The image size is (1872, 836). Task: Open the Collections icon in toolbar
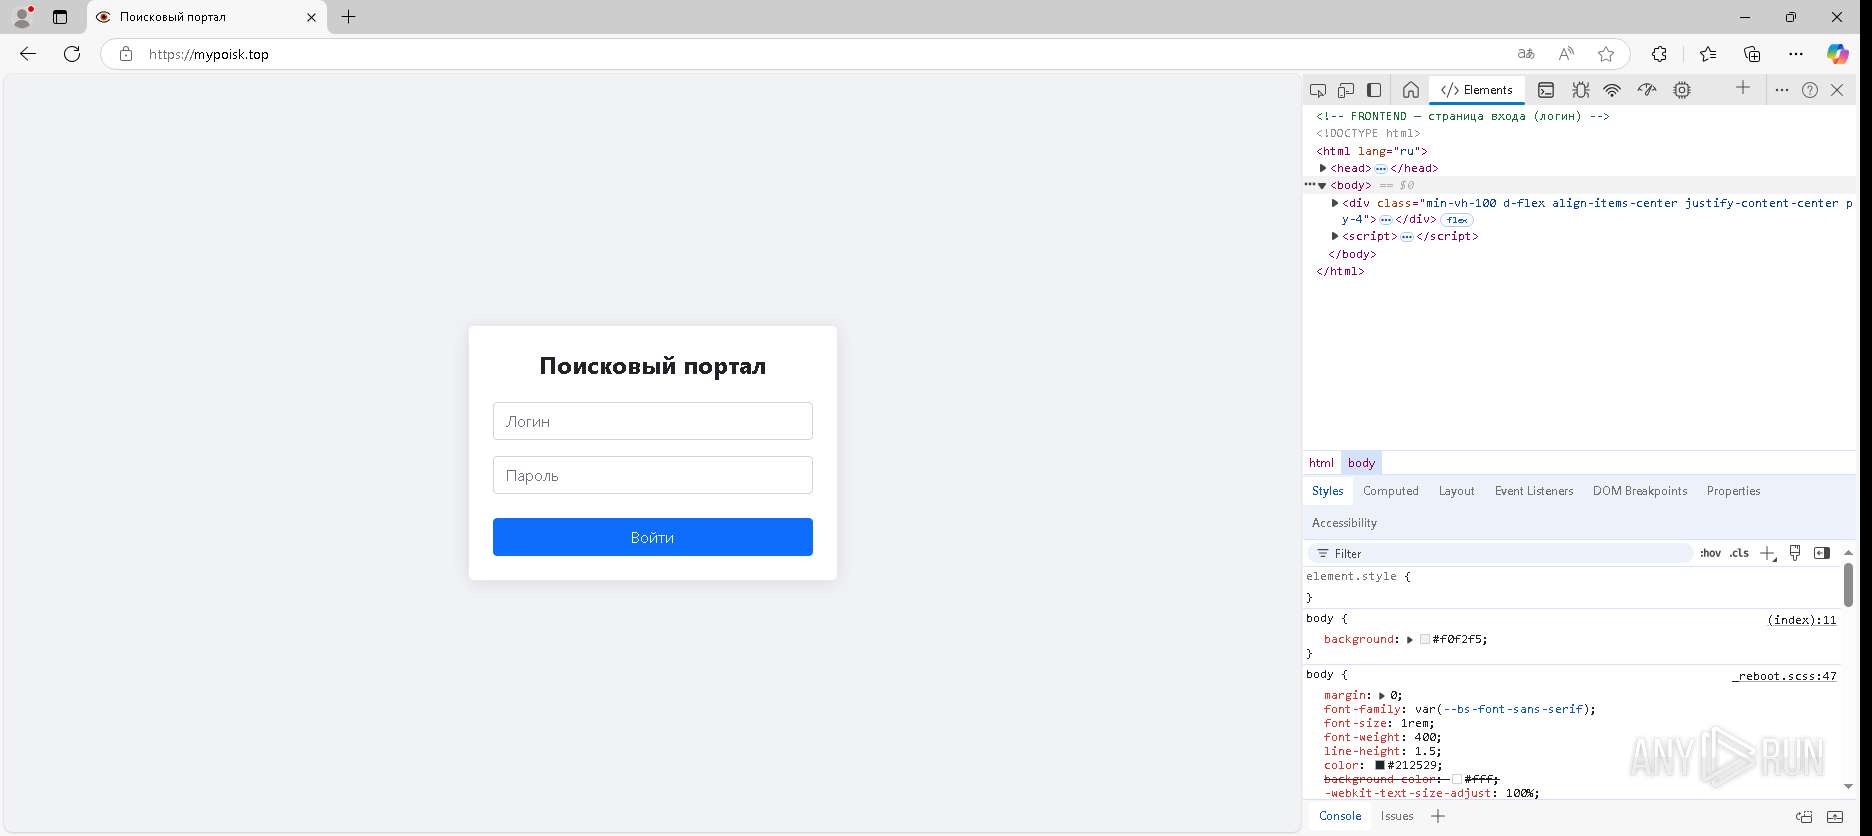pos(1752,54)
